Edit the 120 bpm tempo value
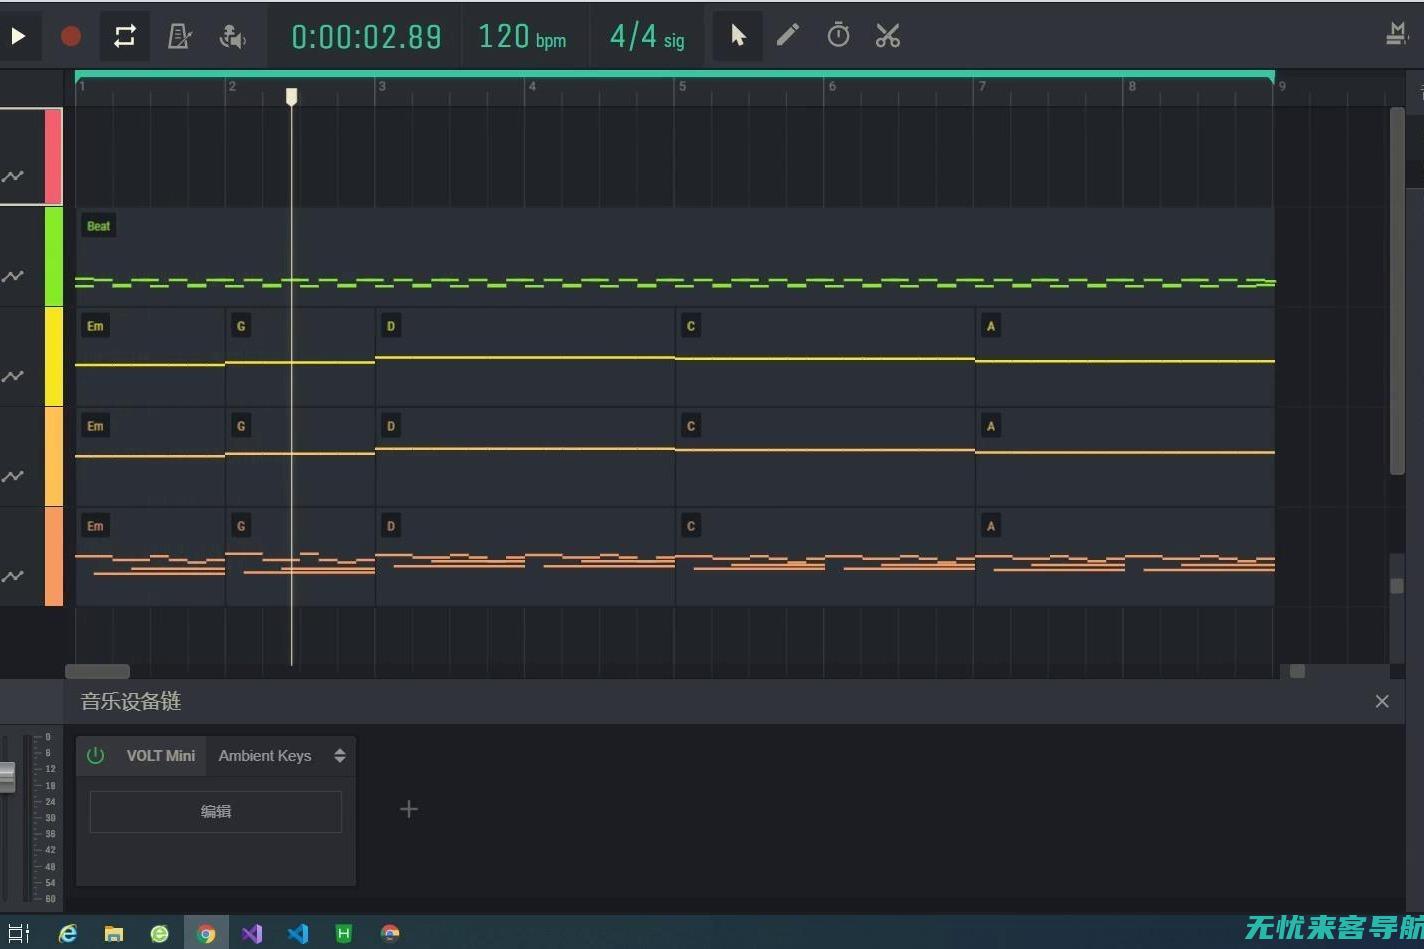Image resolution: width=1424 pixels, height=949 pixels. coord(522,37)
